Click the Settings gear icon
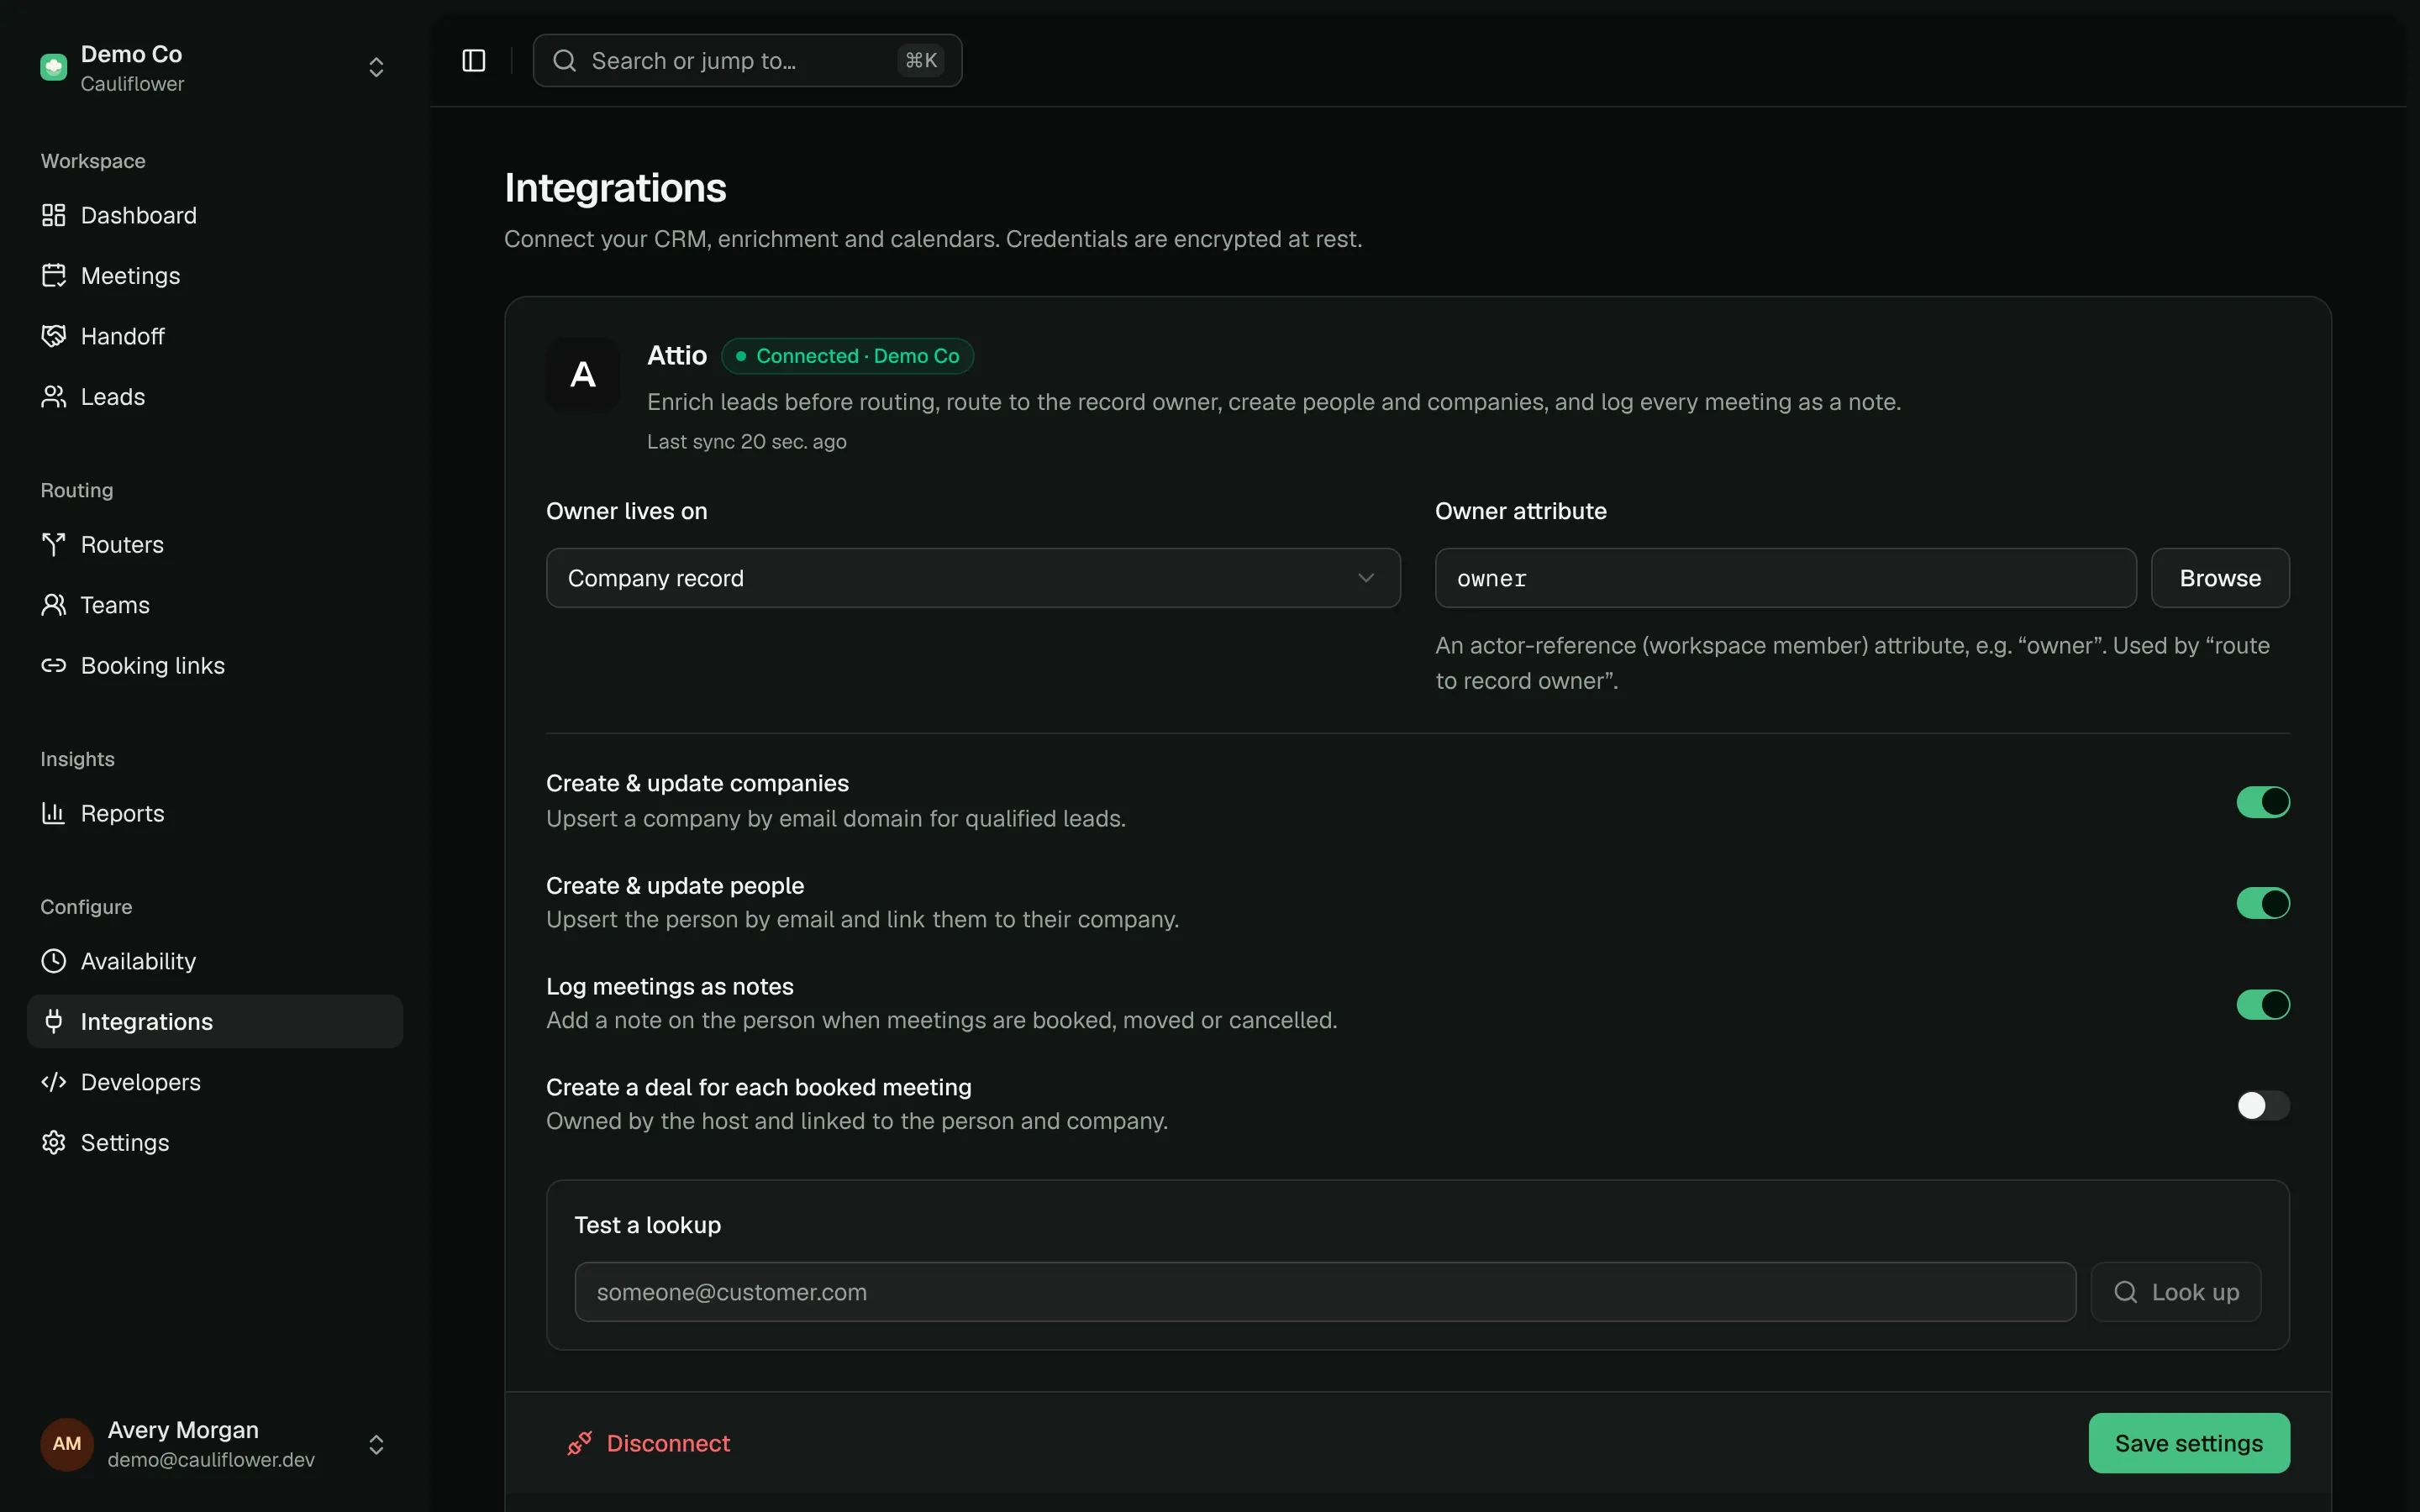Image resolution: width=2420 pixels, height=1512 pixels. [x=54, y=1142]
